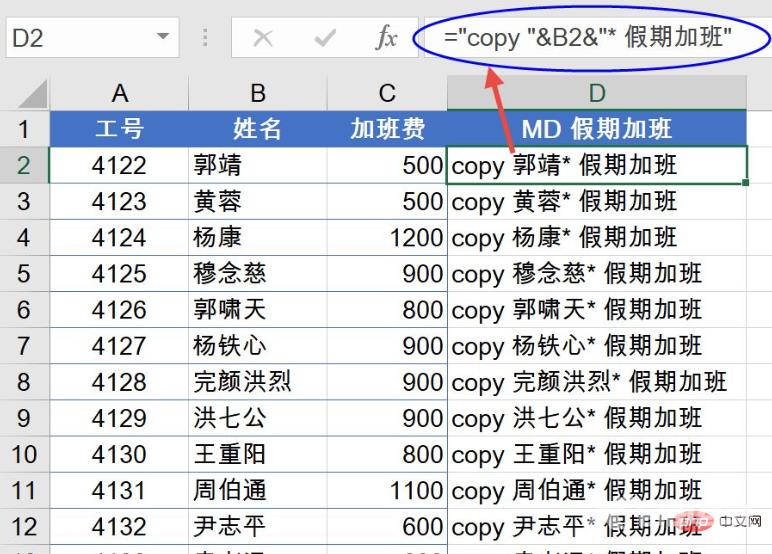
Task: Select column C header
Action: [x=387, y=94]
